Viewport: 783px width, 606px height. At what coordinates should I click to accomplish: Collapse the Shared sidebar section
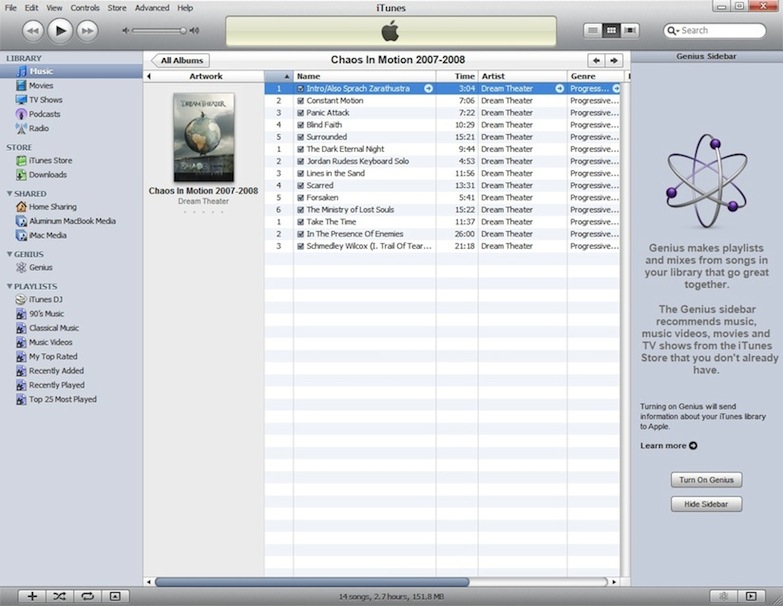coord(9,194)
